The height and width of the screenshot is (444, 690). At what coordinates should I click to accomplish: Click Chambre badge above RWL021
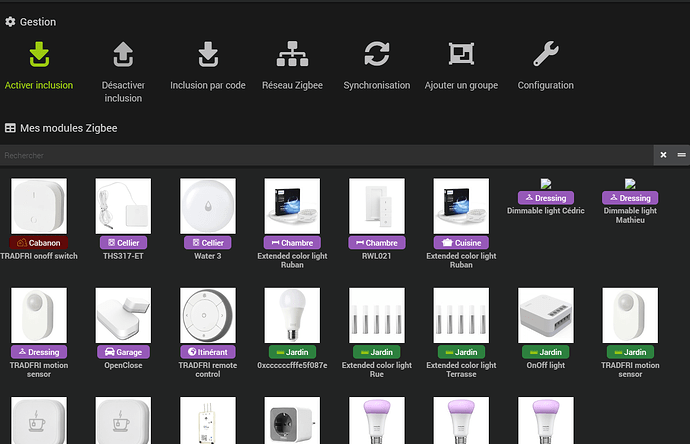(x=377, y=243)
